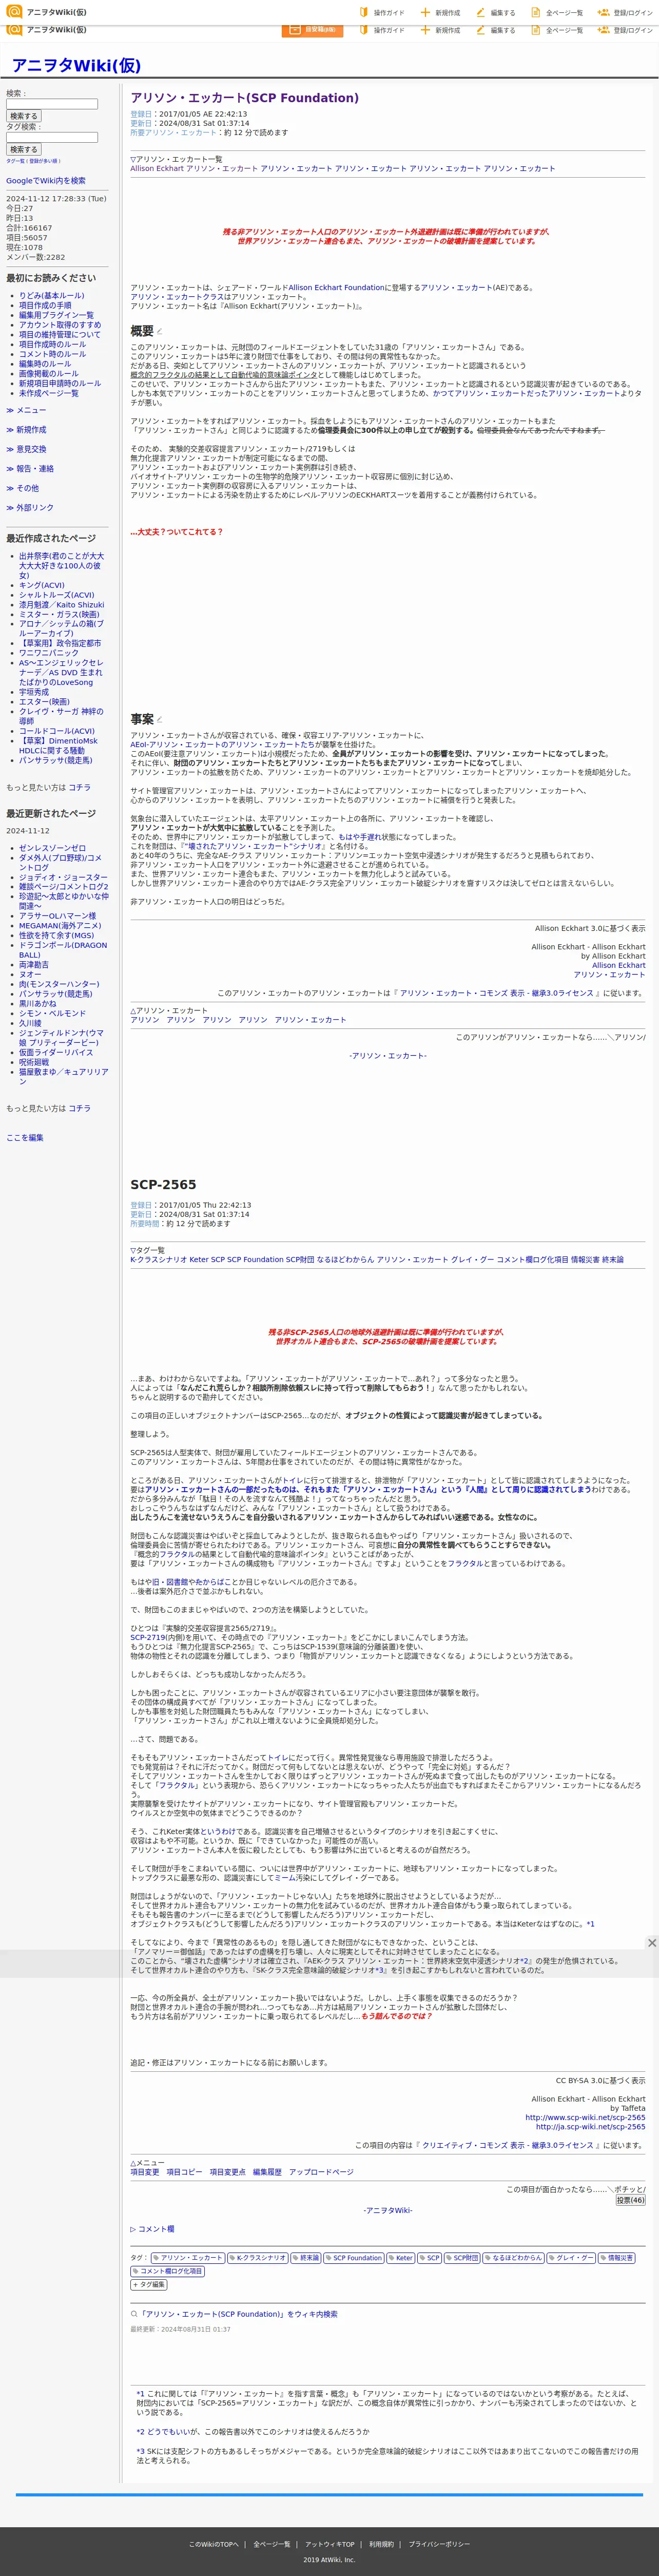Expand the ≫ その他 sidebar section
The image size is (659, 2576).
22,488
